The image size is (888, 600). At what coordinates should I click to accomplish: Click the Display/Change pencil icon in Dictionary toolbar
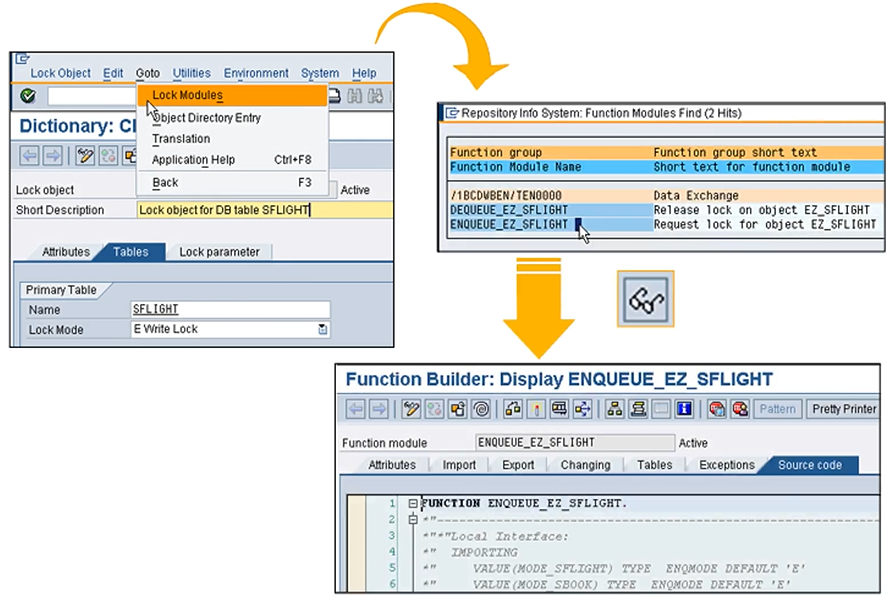tap(85, 155)
